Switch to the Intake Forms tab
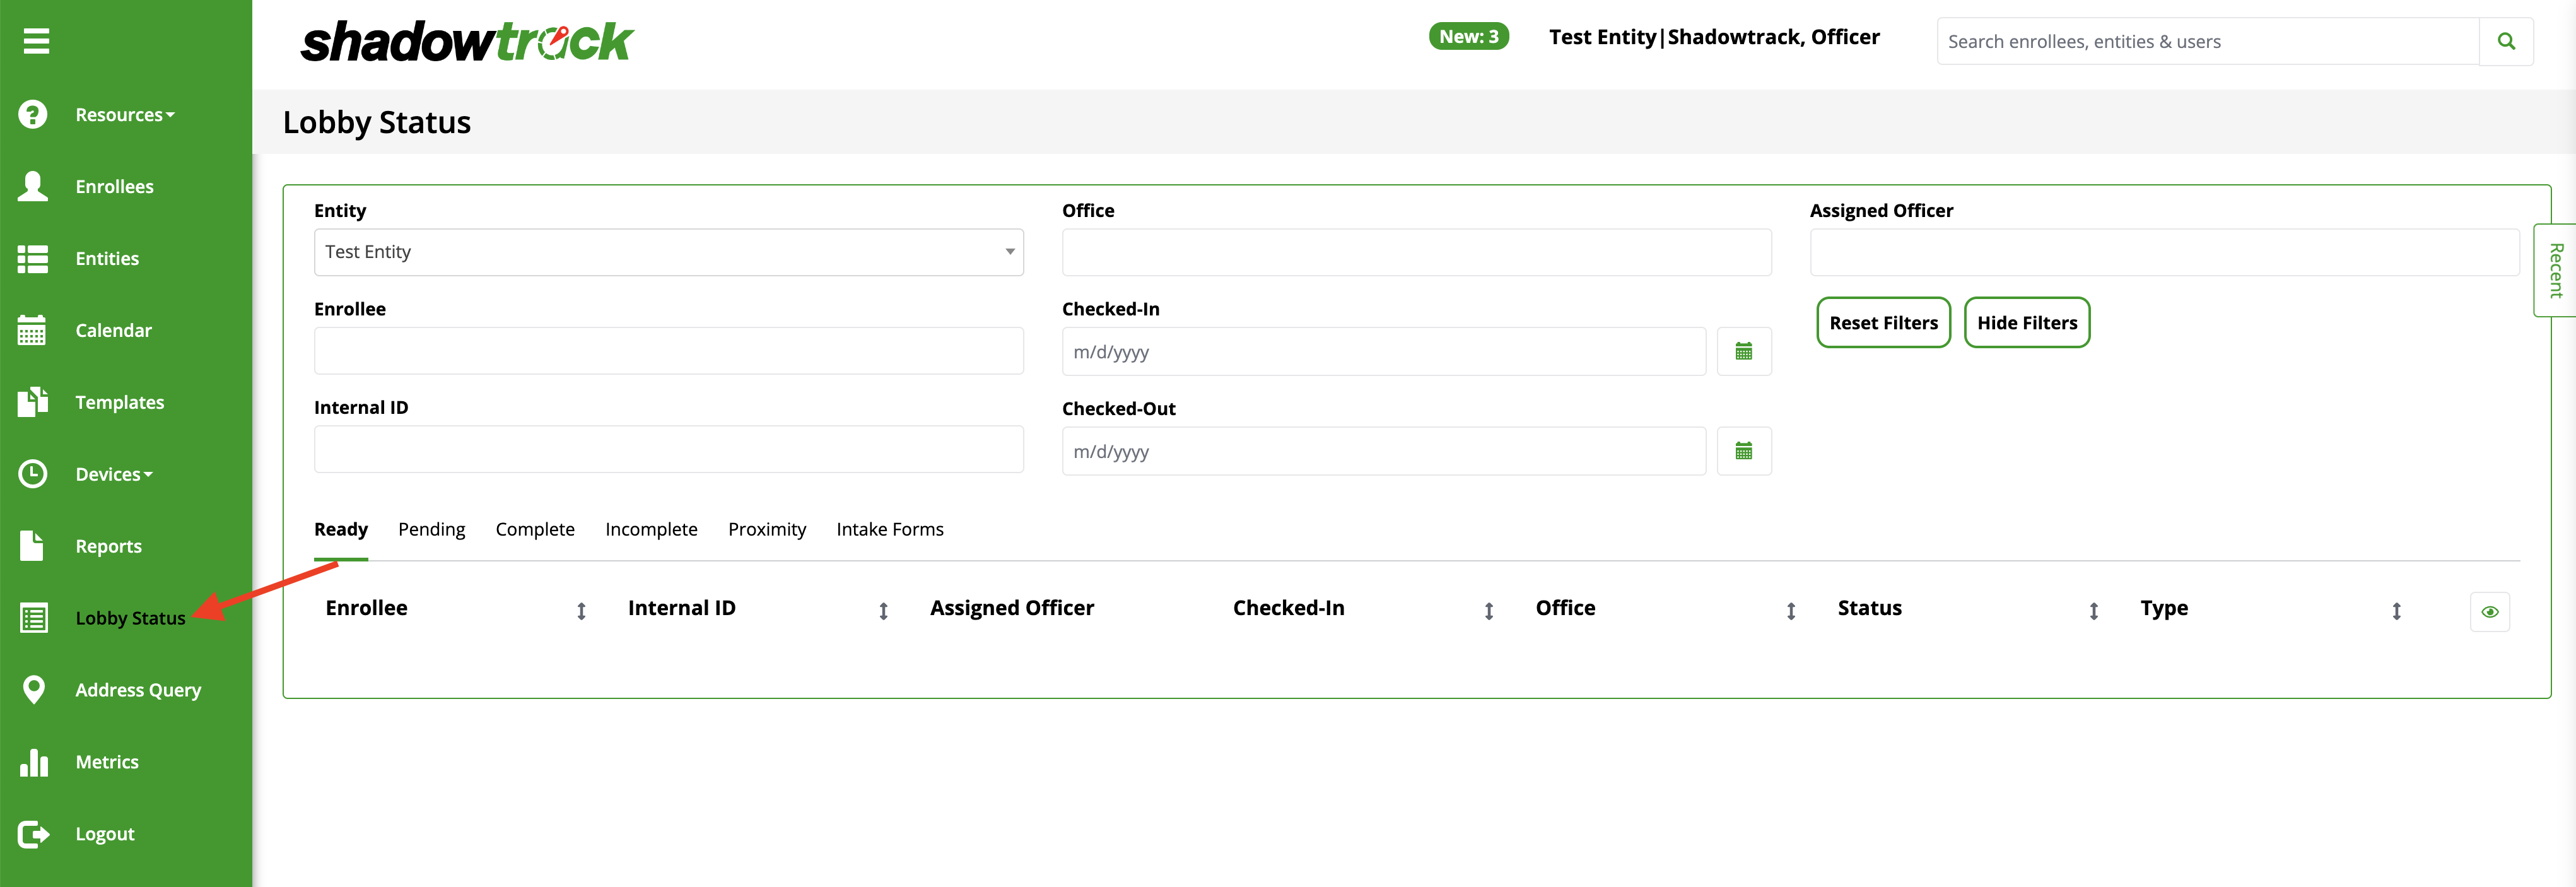Image resolution: width=2576 pixels, height=887 pixels. tap(889, 529)
